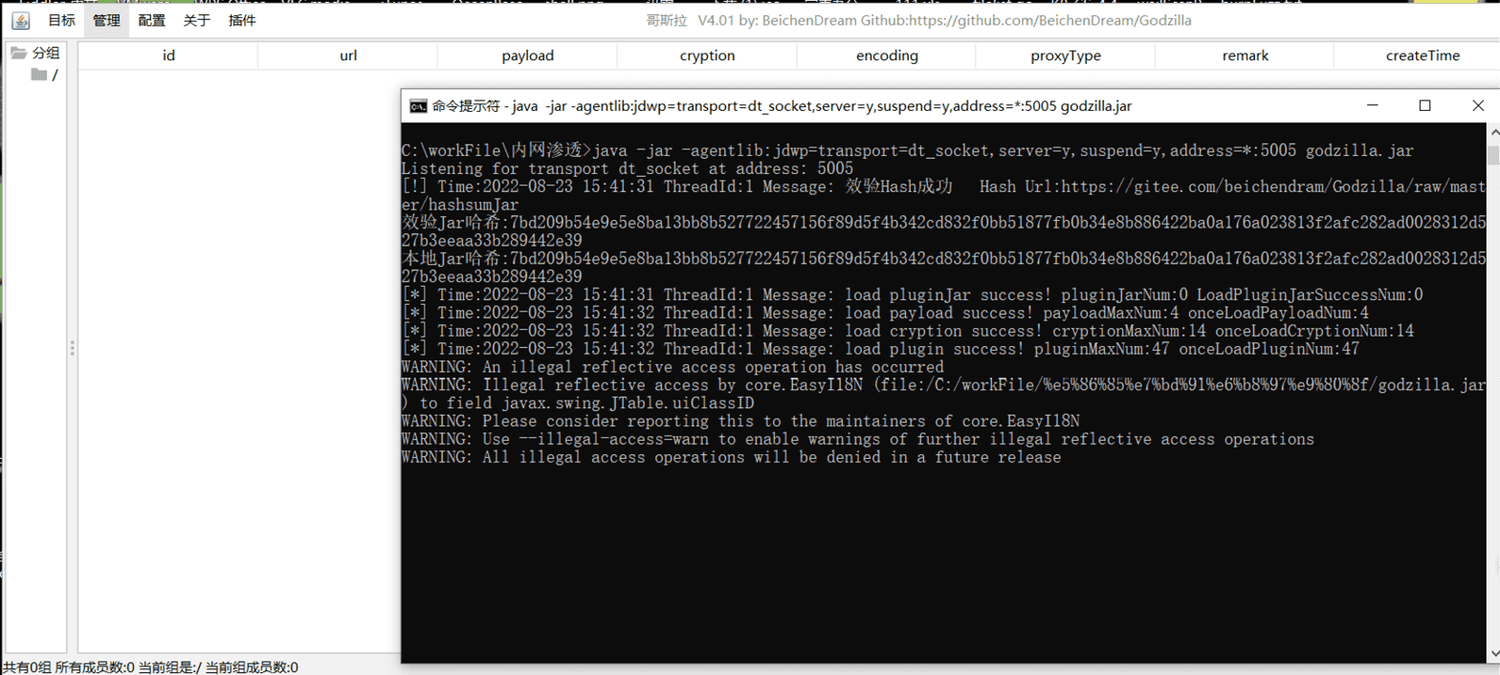
Task: Sort by the cryption column header
Action: click(x=707, y=56)
